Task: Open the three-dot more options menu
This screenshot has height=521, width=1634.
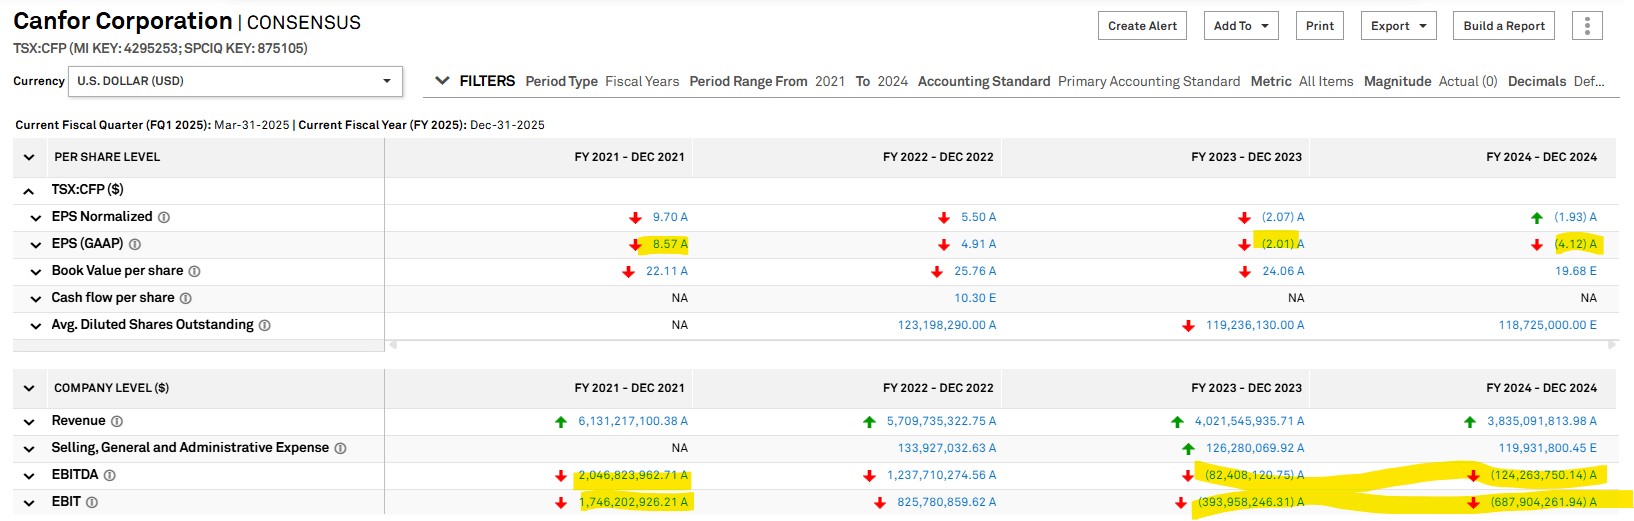Action: pyautogui.click(x=1587, y=26)
